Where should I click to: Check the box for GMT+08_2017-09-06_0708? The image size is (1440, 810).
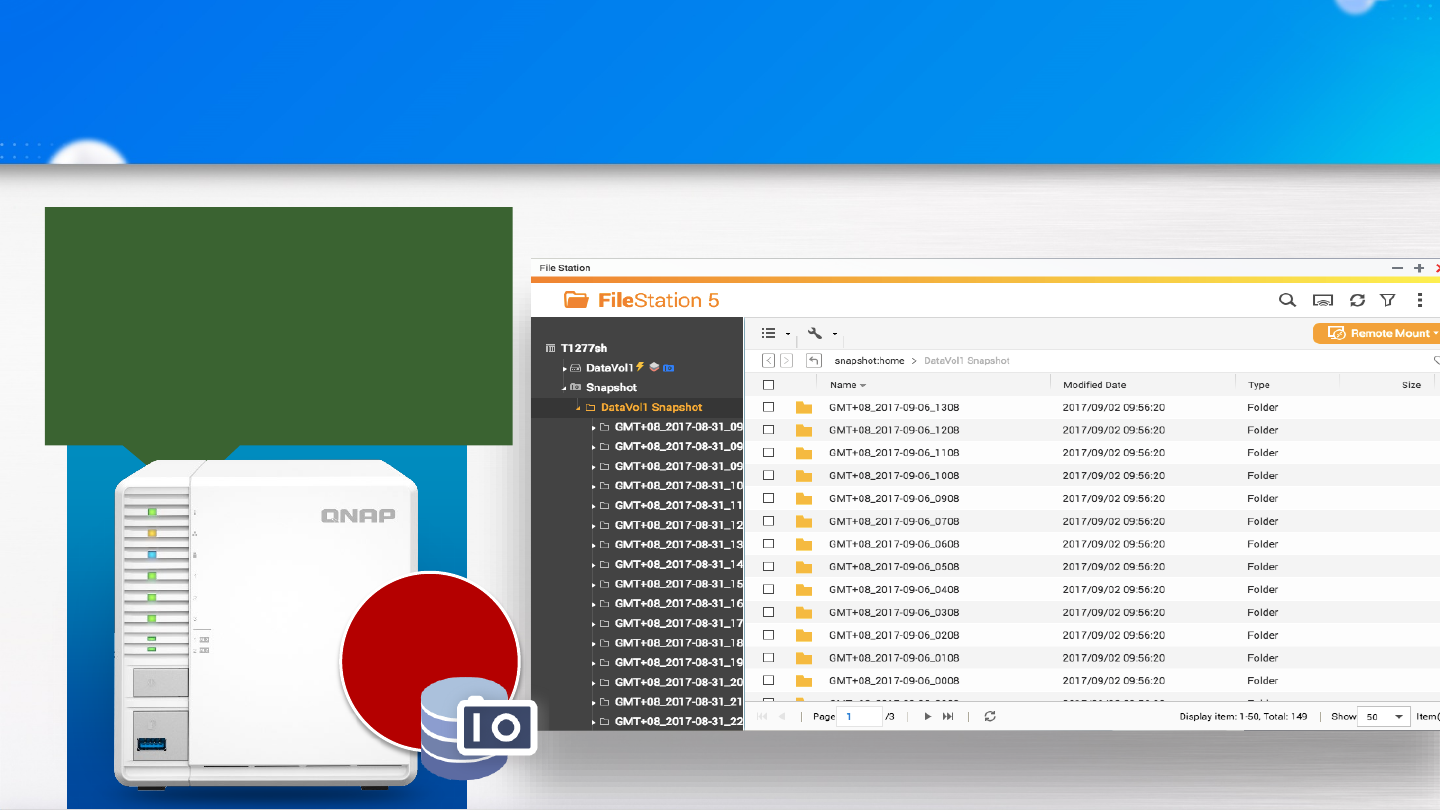click(769, 521)
